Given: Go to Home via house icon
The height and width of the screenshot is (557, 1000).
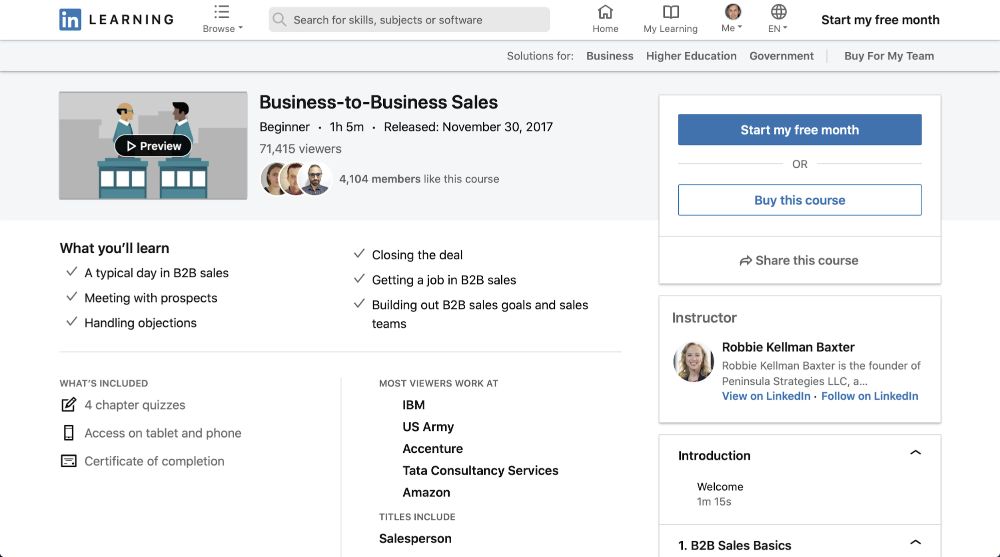Looking at the screenshot, I should point(605,12).
